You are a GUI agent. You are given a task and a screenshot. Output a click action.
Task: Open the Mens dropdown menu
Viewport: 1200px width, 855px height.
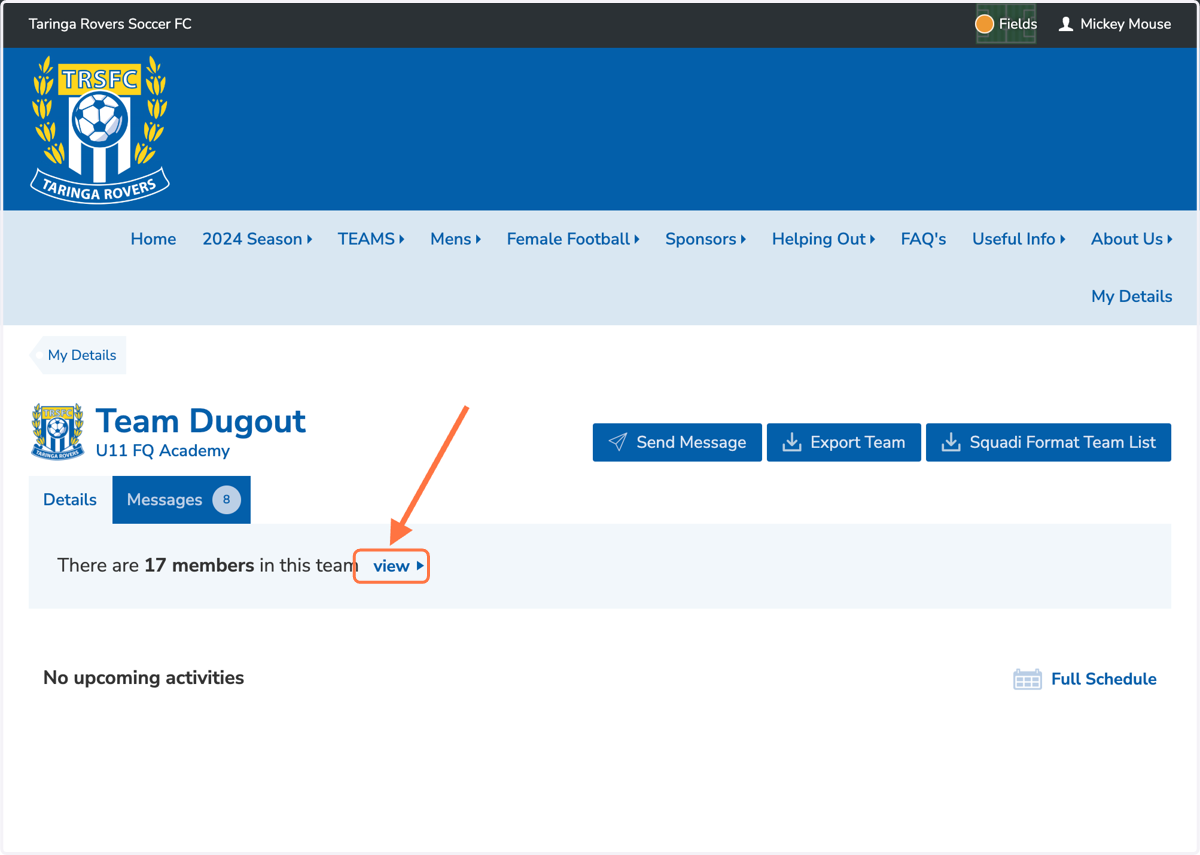click(x=456, y=239)
